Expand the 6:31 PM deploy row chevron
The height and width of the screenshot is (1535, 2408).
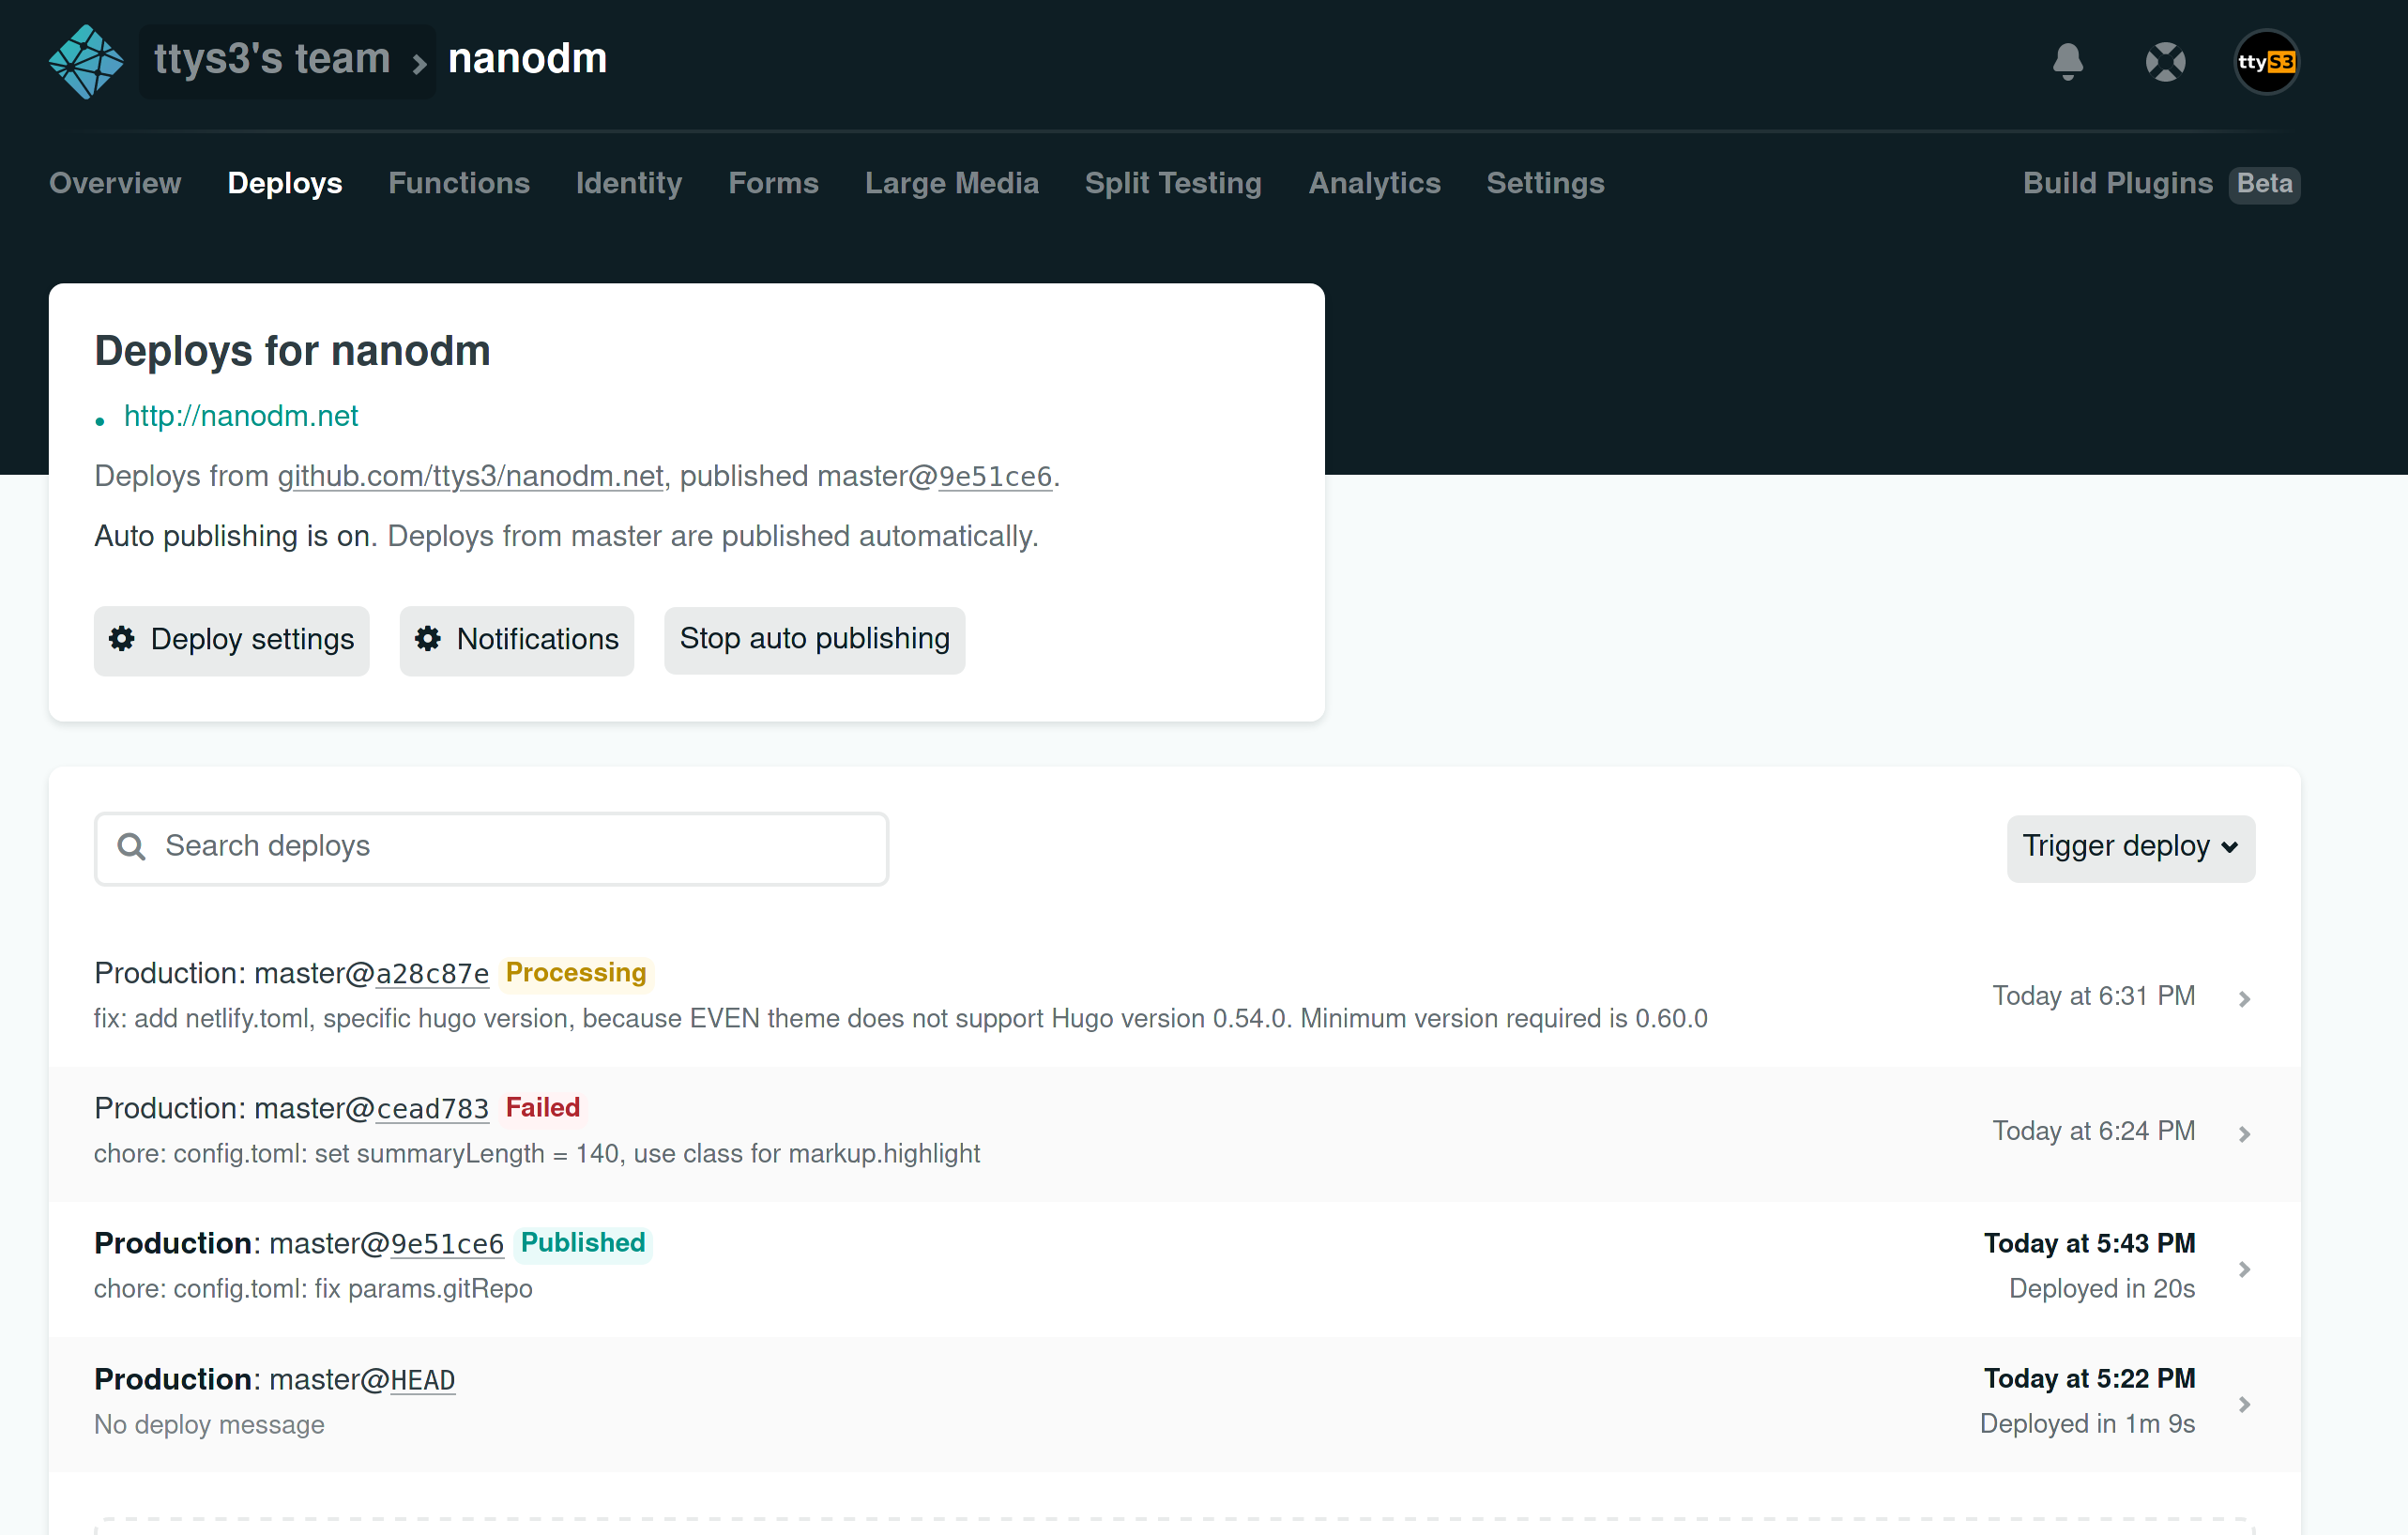click(x=2245, y=999)
